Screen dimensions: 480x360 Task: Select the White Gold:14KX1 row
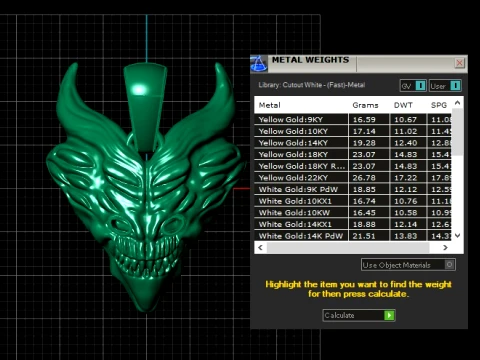click(353, 224)
